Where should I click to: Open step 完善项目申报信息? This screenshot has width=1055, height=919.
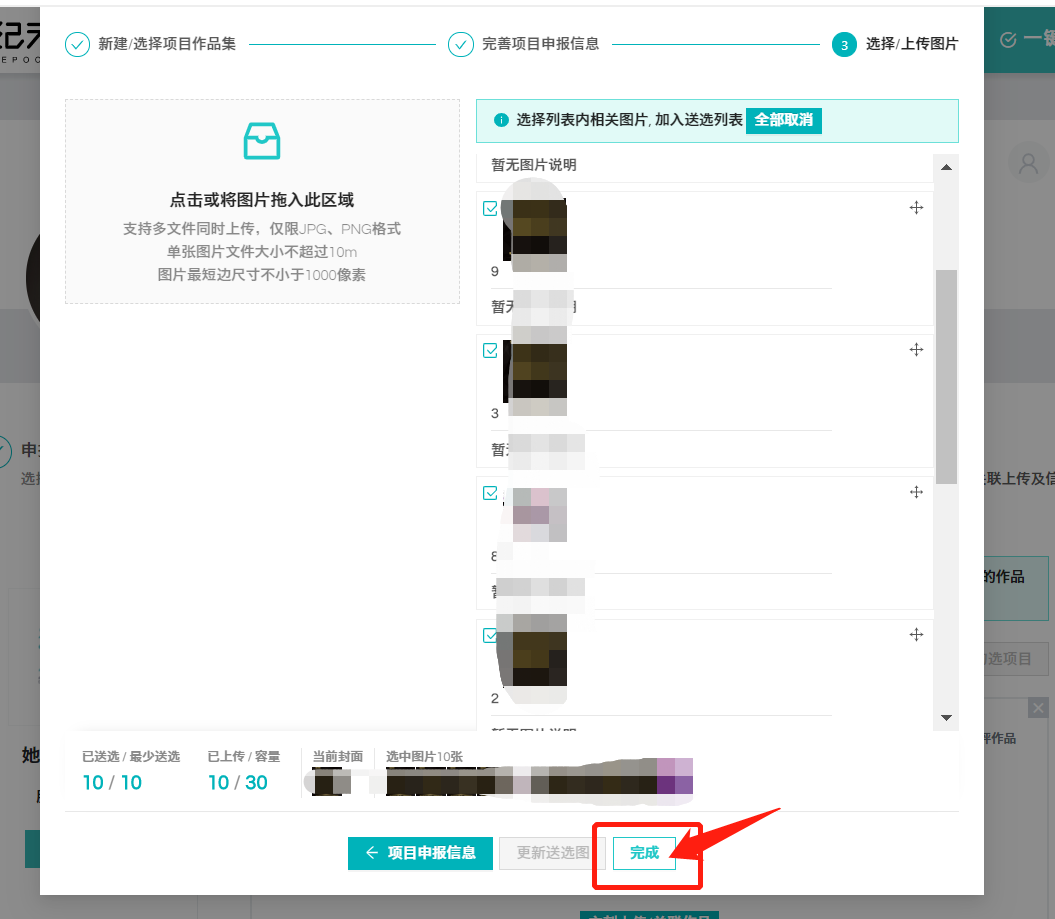[540, 44]
